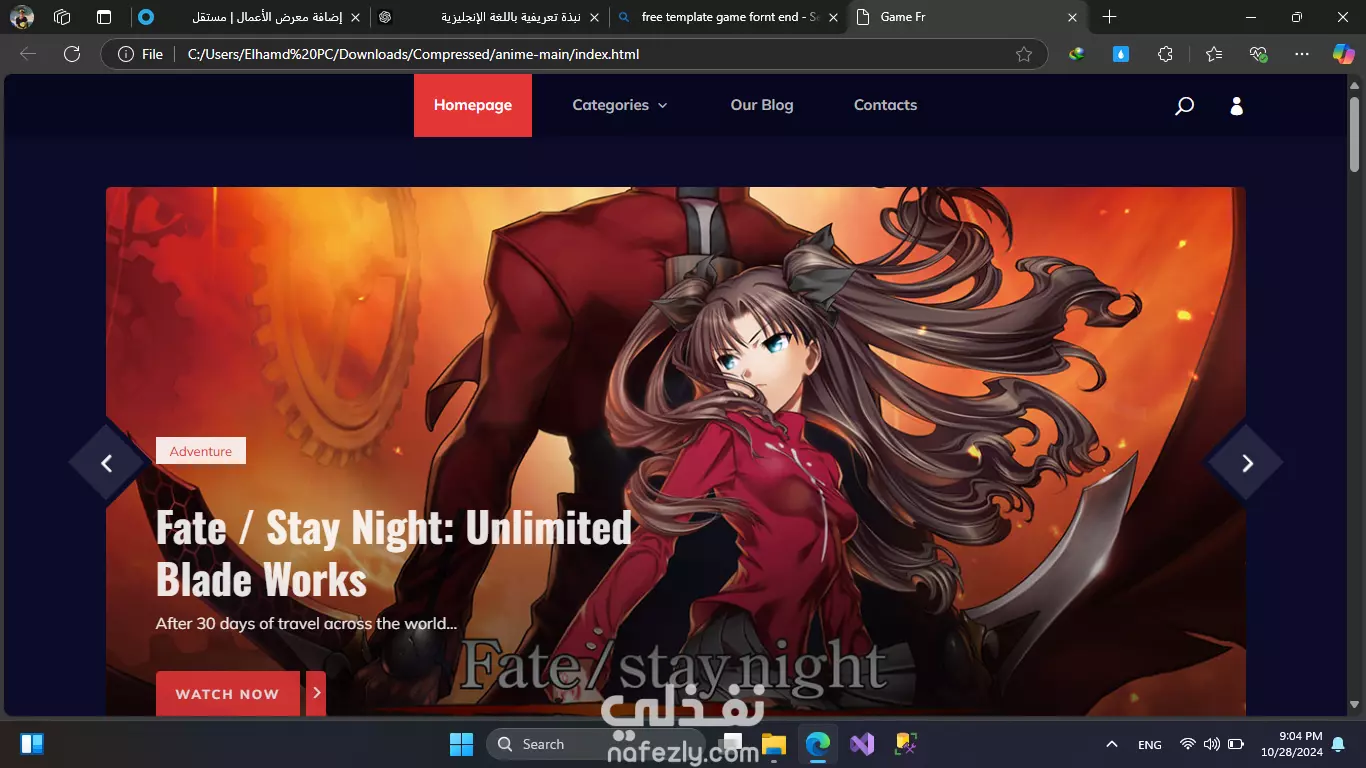Open Edge Workspaces icon
This screenshot has height=768, width=1366.
62,17
